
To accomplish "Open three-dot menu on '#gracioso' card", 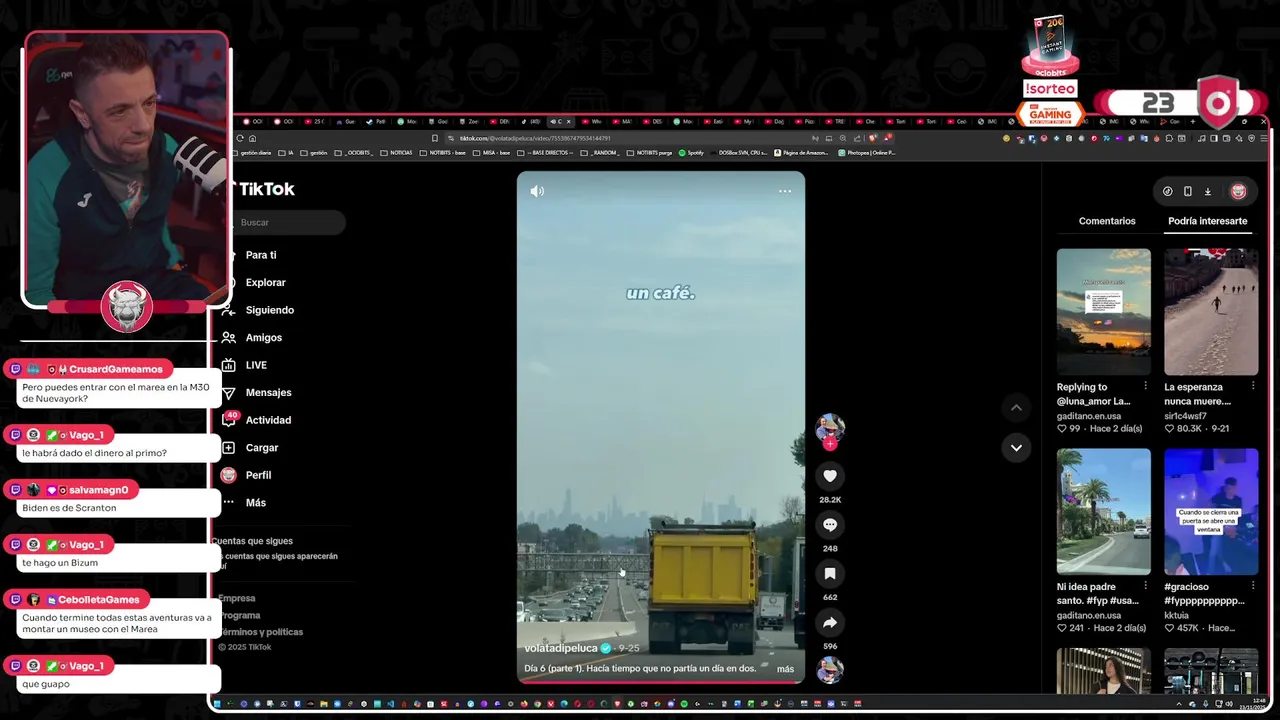I will click(x=1252, y=586).
